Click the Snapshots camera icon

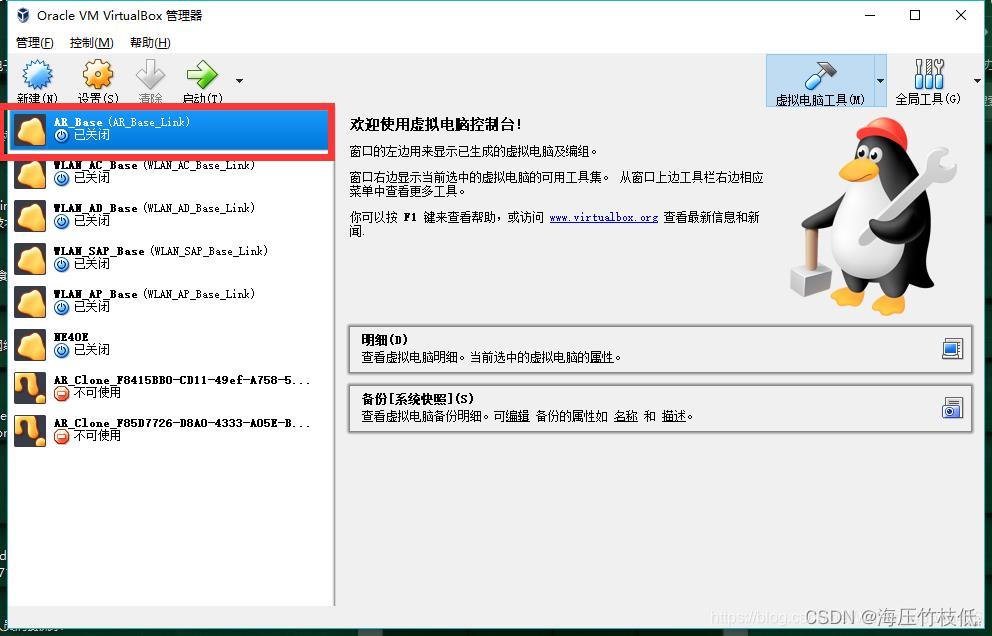[x=952, y=408]
